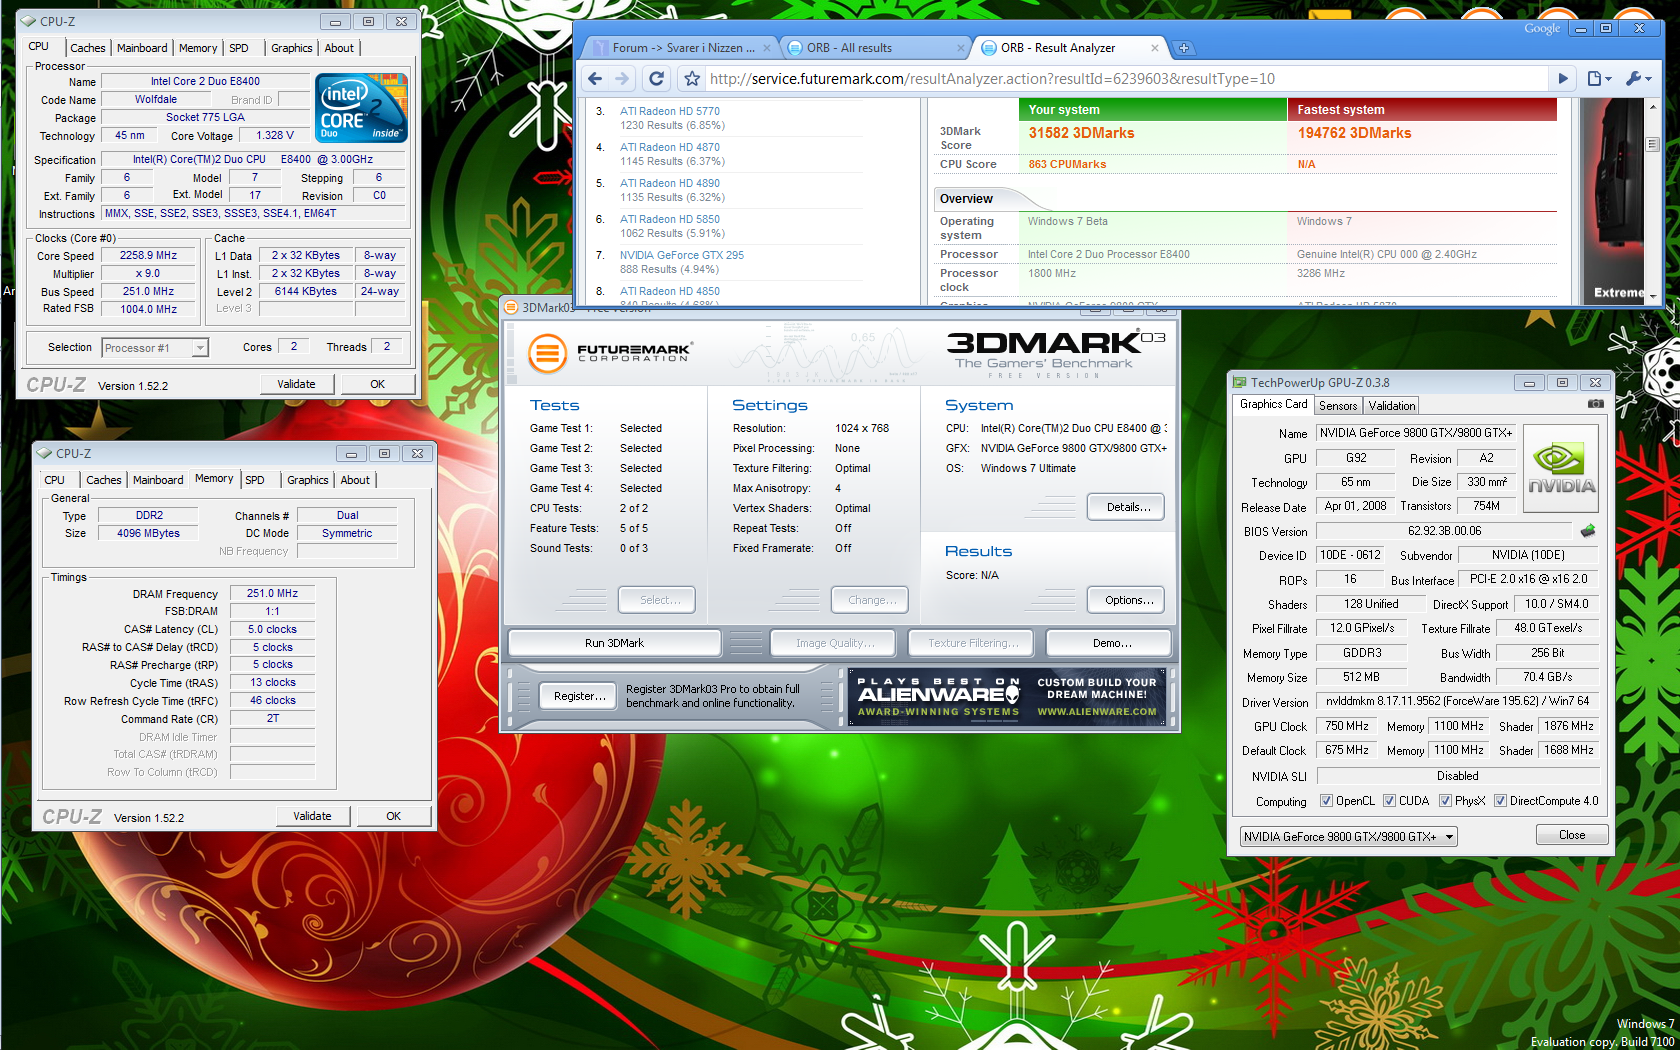
Task: Open the browser wrench tools menu
Action: tap(1637, 79)
